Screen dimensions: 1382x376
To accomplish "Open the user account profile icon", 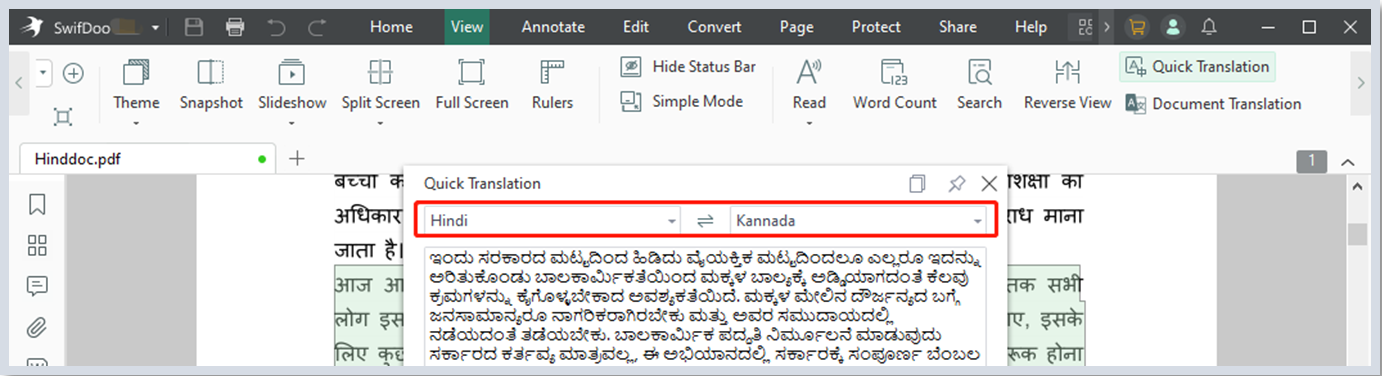I will [1174, 27].
